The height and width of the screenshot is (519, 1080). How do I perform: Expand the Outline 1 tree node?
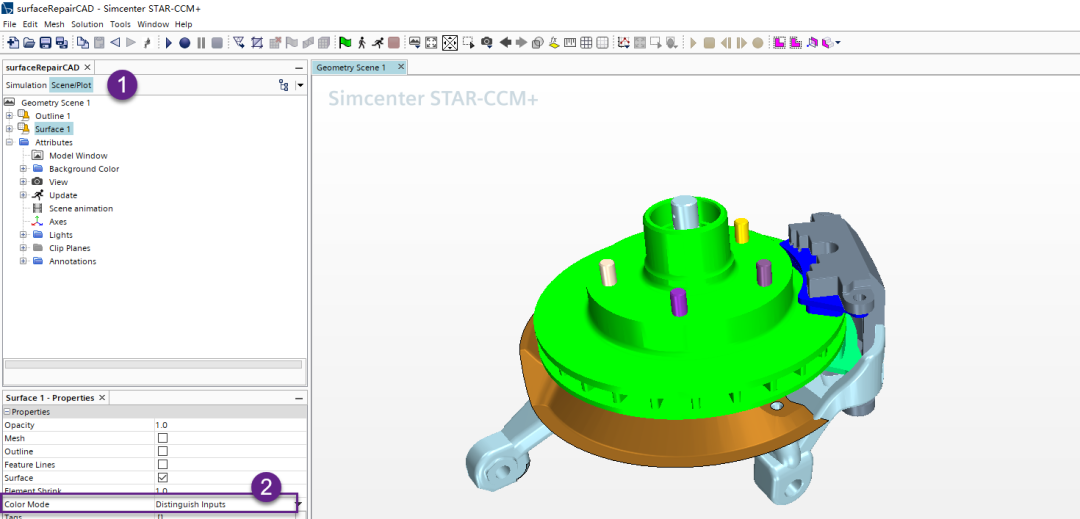click(9, 116)
